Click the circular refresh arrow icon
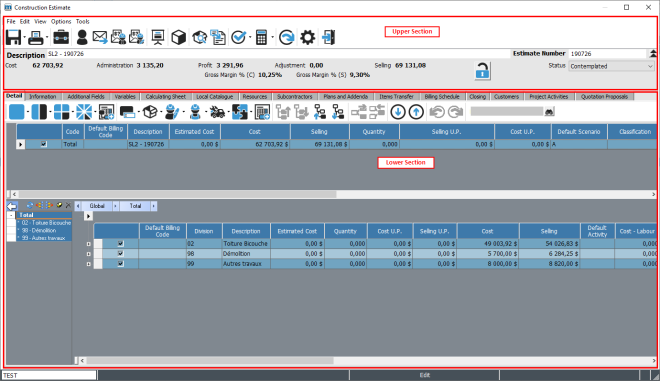The height and width of the screenshot is (381, 660). [286, 37]
